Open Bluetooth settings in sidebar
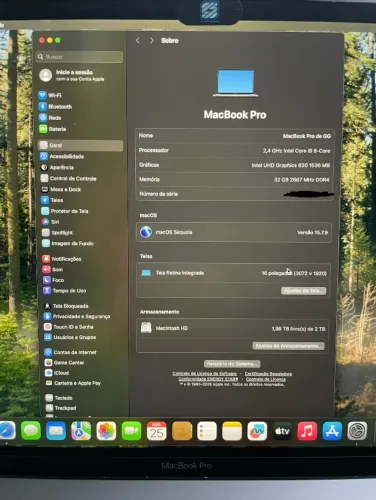The width and height of the screenshot is (376, 500). (x=55, y=107)
